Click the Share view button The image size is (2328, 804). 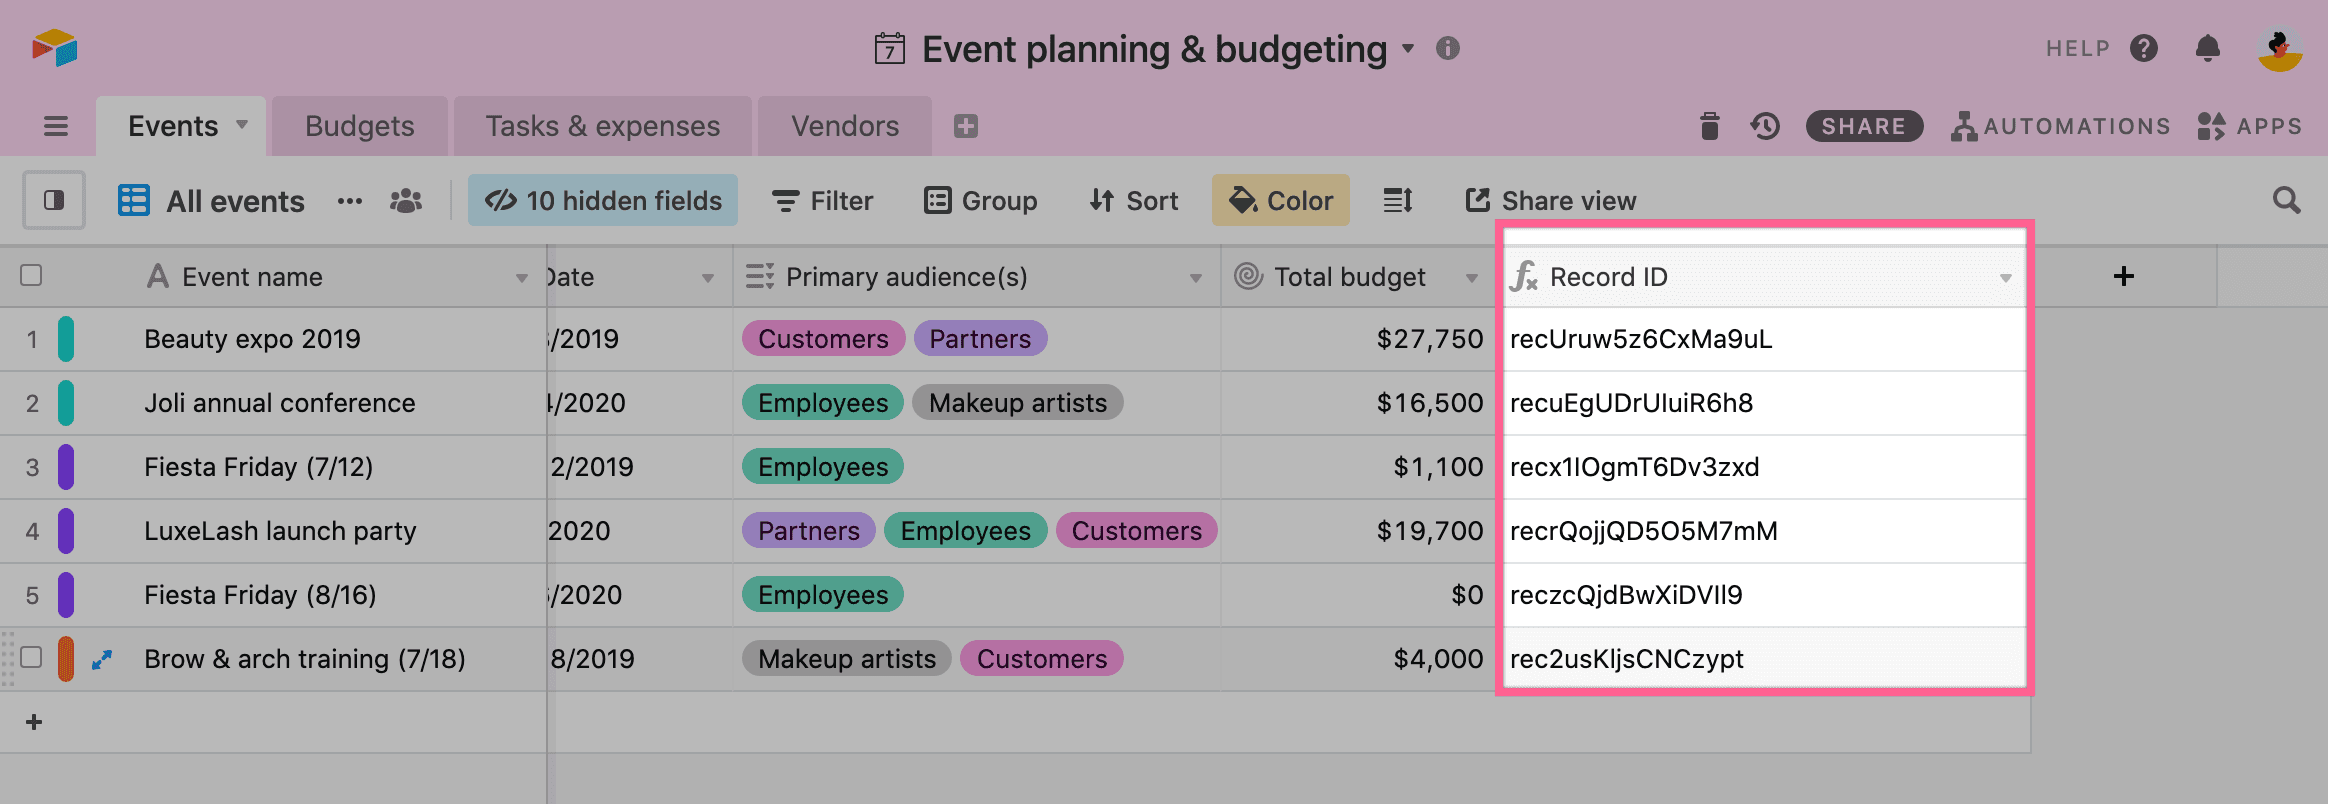point(1551,201)
